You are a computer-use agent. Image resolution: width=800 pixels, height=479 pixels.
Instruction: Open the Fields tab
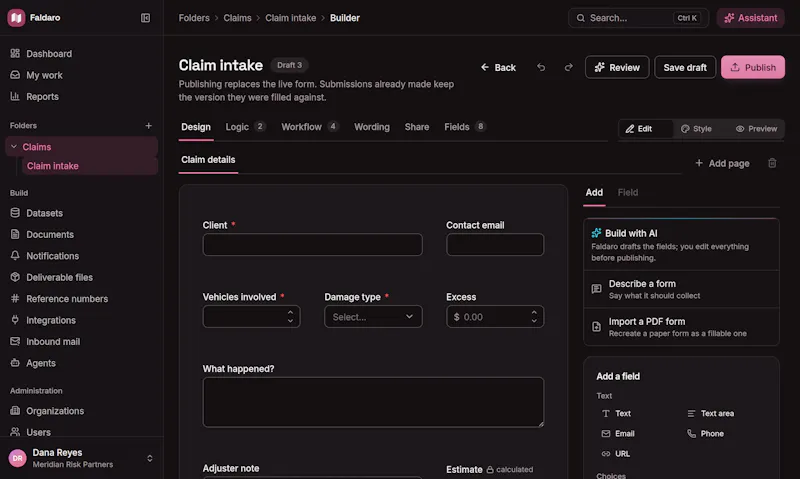pyautogui.click(x=465, y=127)
